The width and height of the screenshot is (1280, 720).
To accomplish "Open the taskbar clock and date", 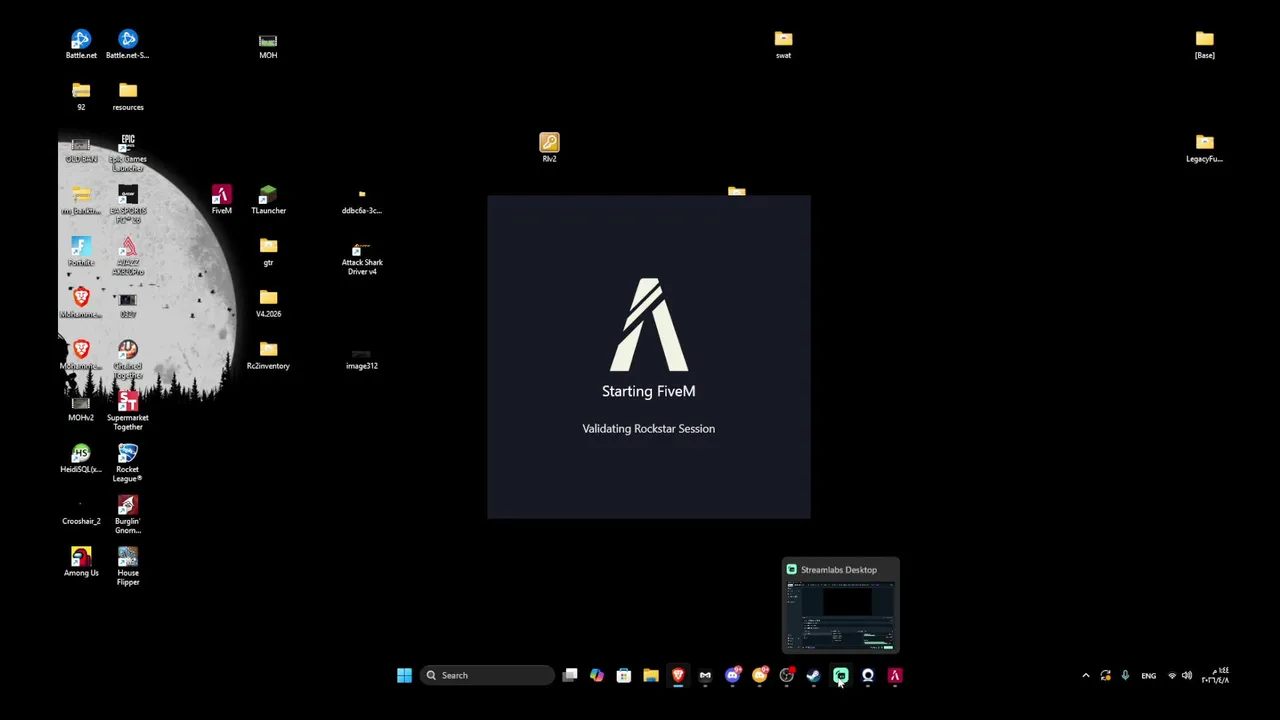I will click(x=1215, y=675).
